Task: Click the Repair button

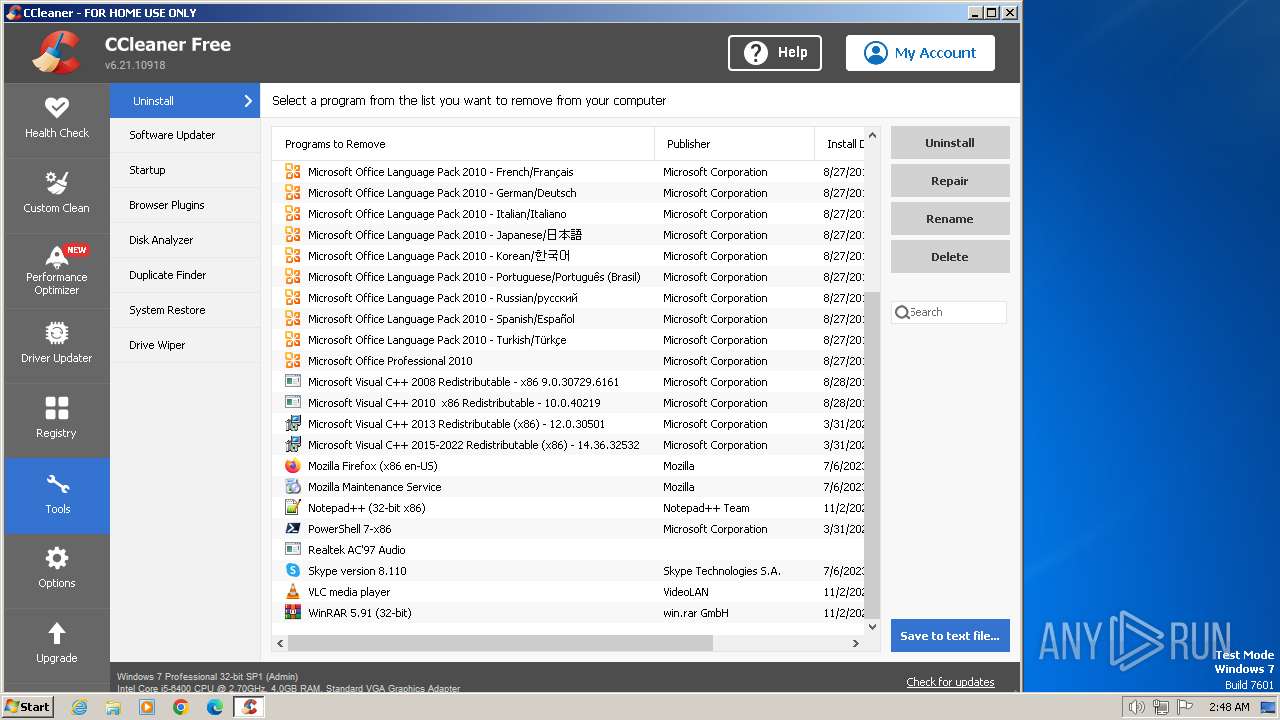Action: coord(950,181)
